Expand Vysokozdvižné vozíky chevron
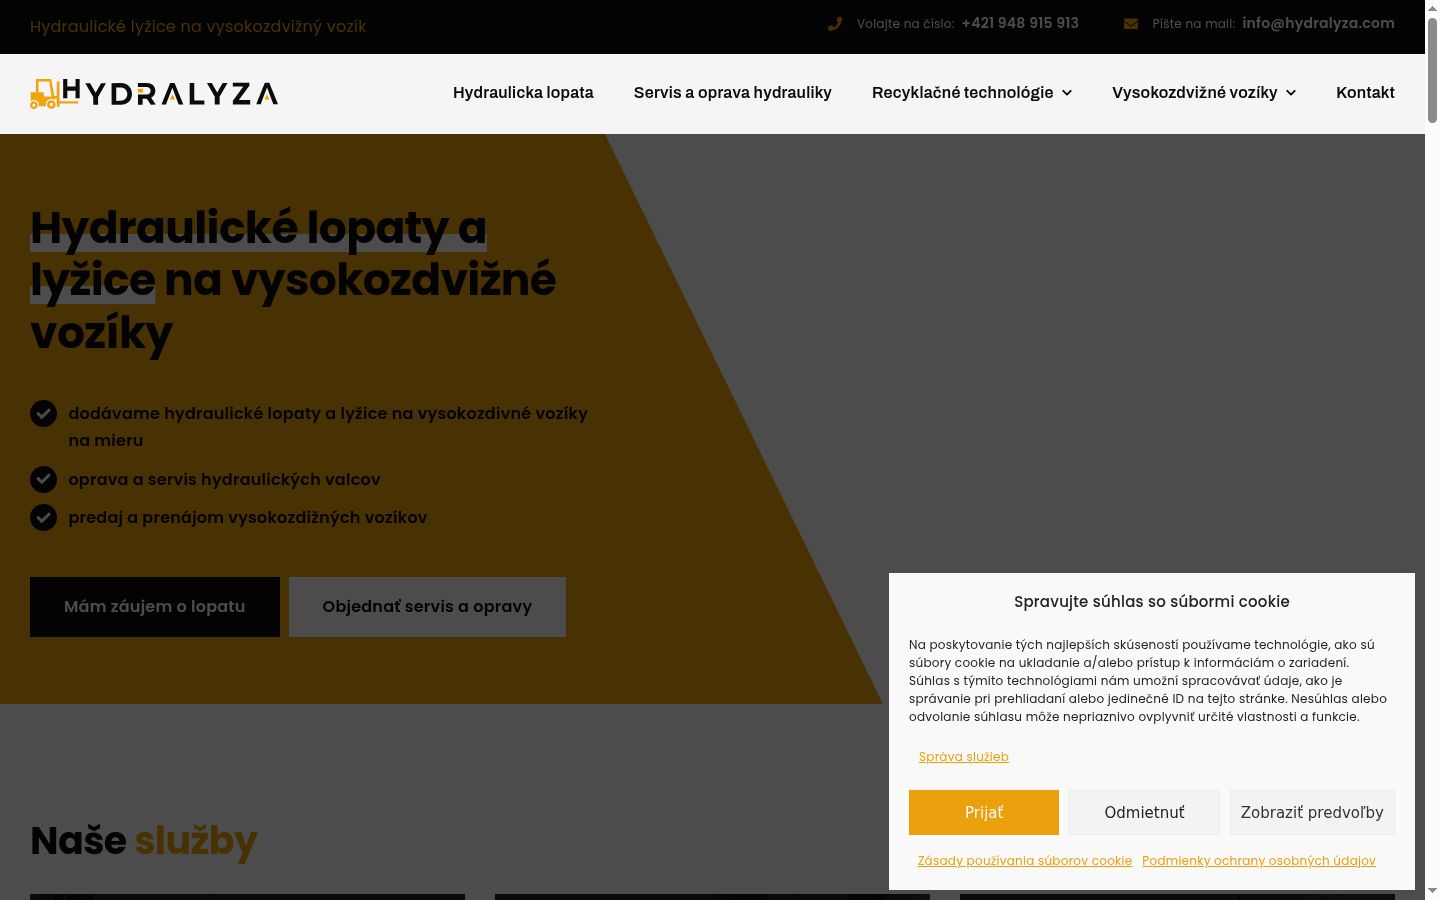 (x=1291, y=93)
